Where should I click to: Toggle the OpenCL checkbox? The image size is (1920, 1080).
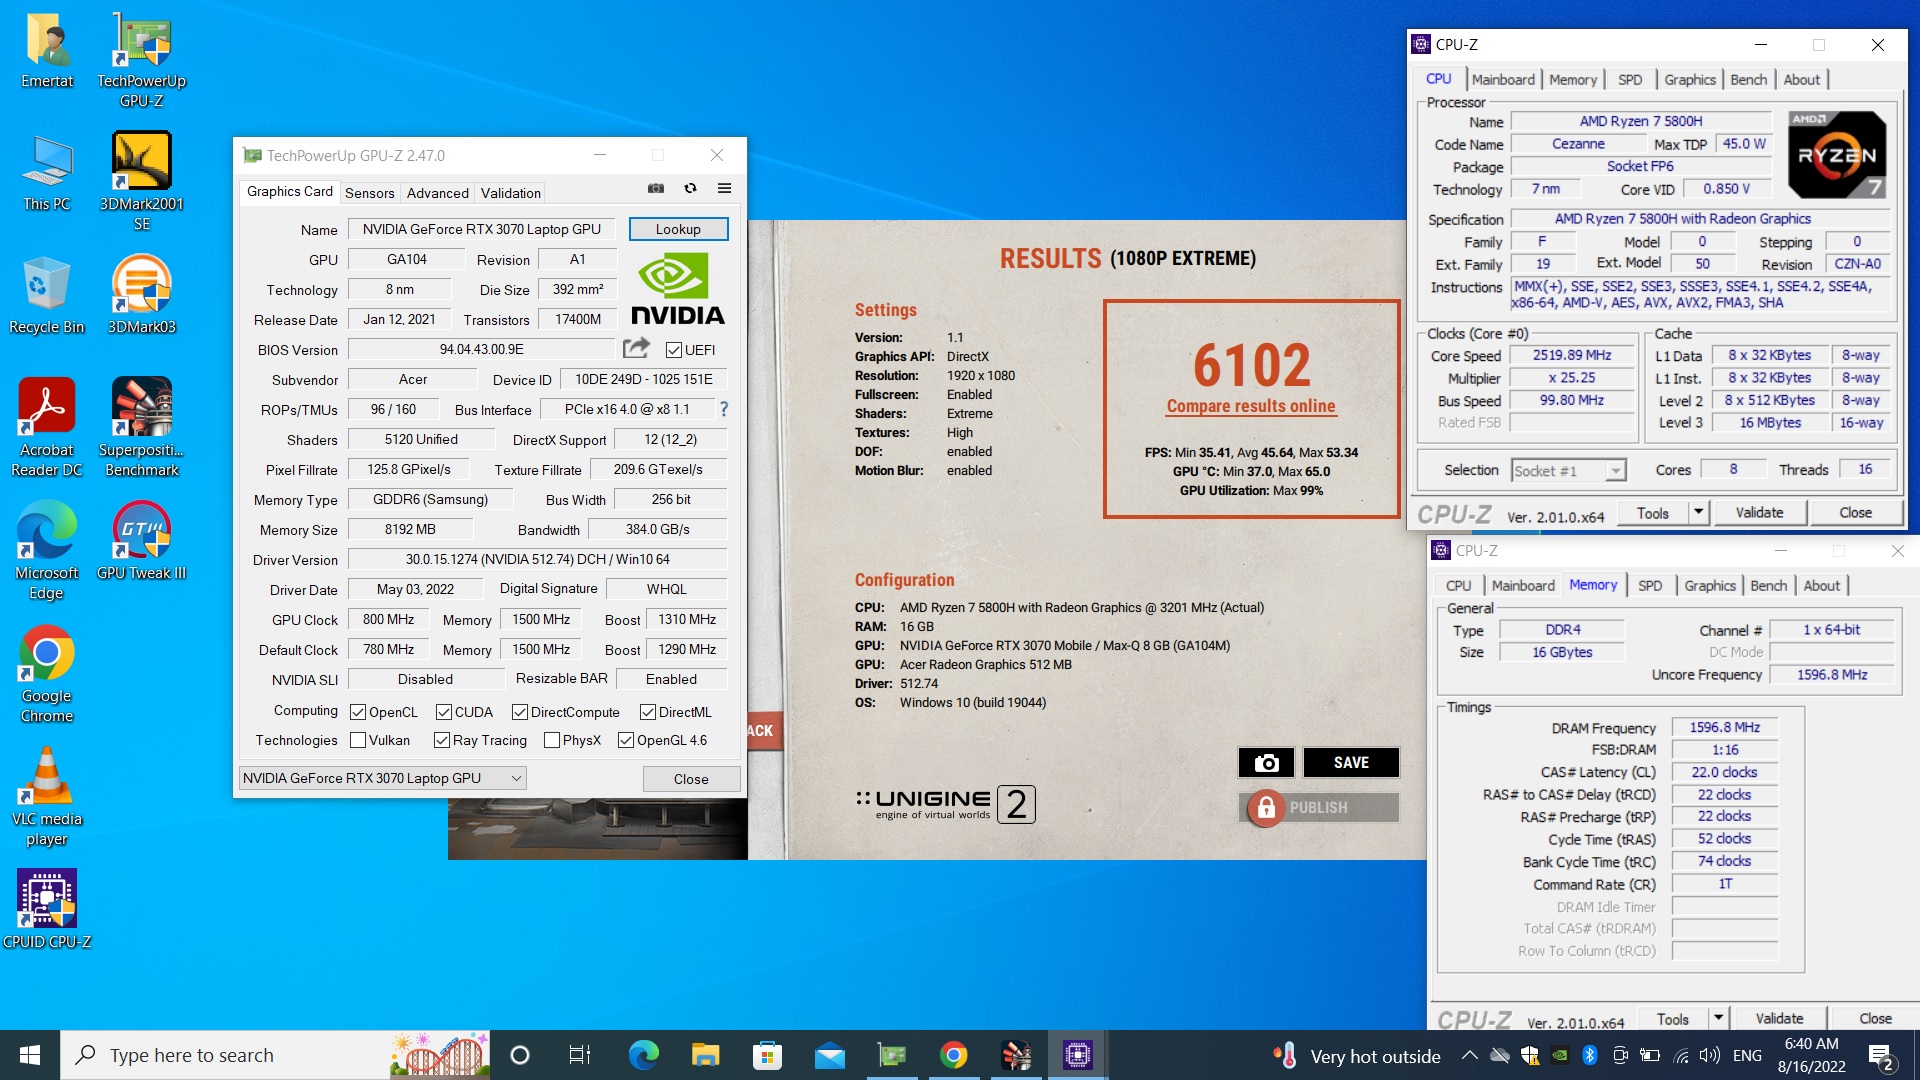click(x=358, y=712)
